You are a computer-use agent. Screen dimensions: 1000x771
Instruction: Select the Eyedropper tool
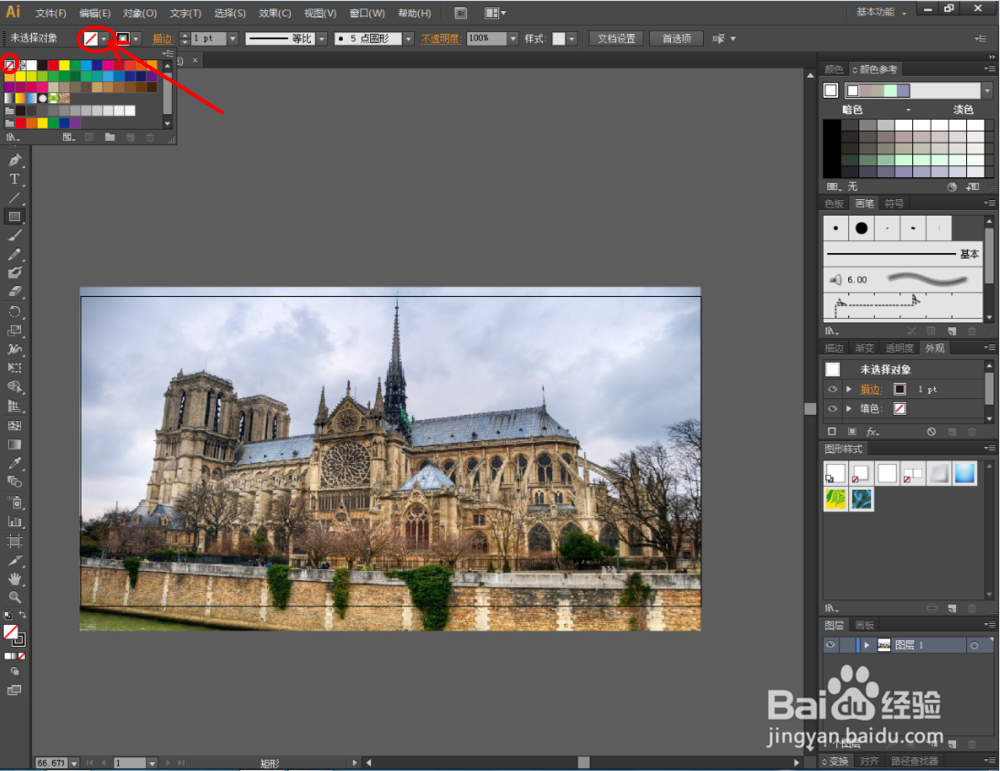click(x=14, y=463)
